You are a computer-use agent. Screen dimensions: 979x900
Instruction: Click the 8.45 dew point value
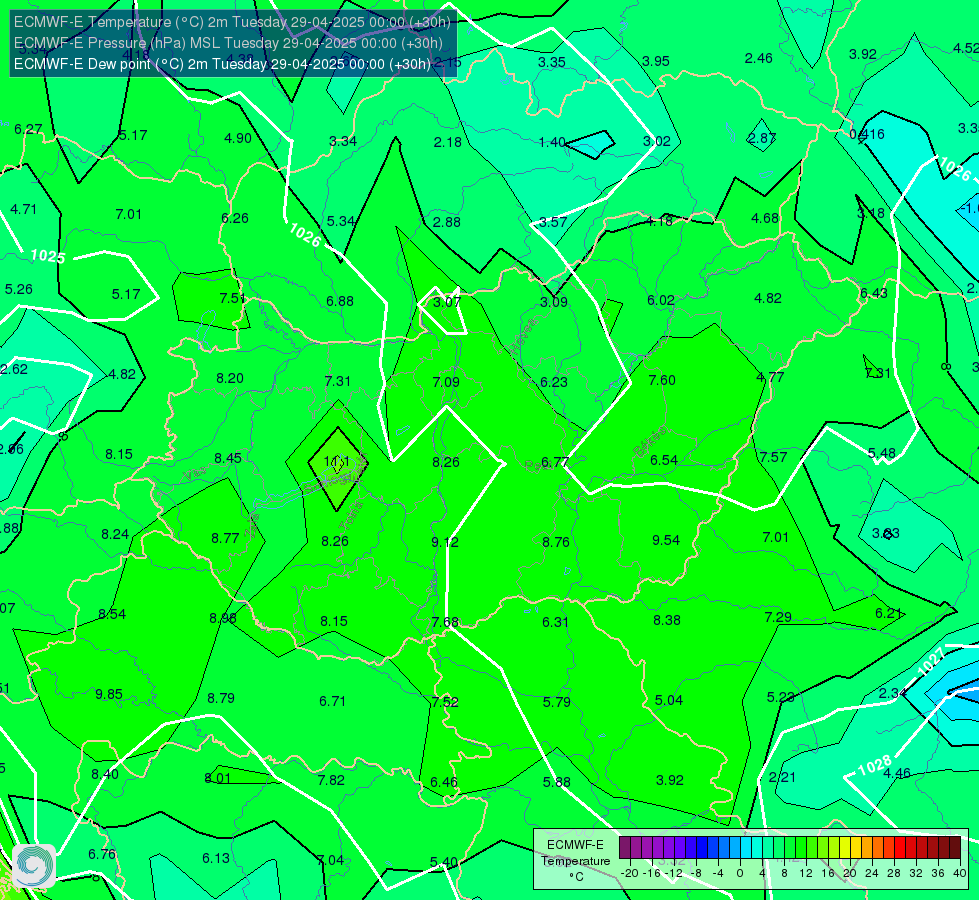228,458
